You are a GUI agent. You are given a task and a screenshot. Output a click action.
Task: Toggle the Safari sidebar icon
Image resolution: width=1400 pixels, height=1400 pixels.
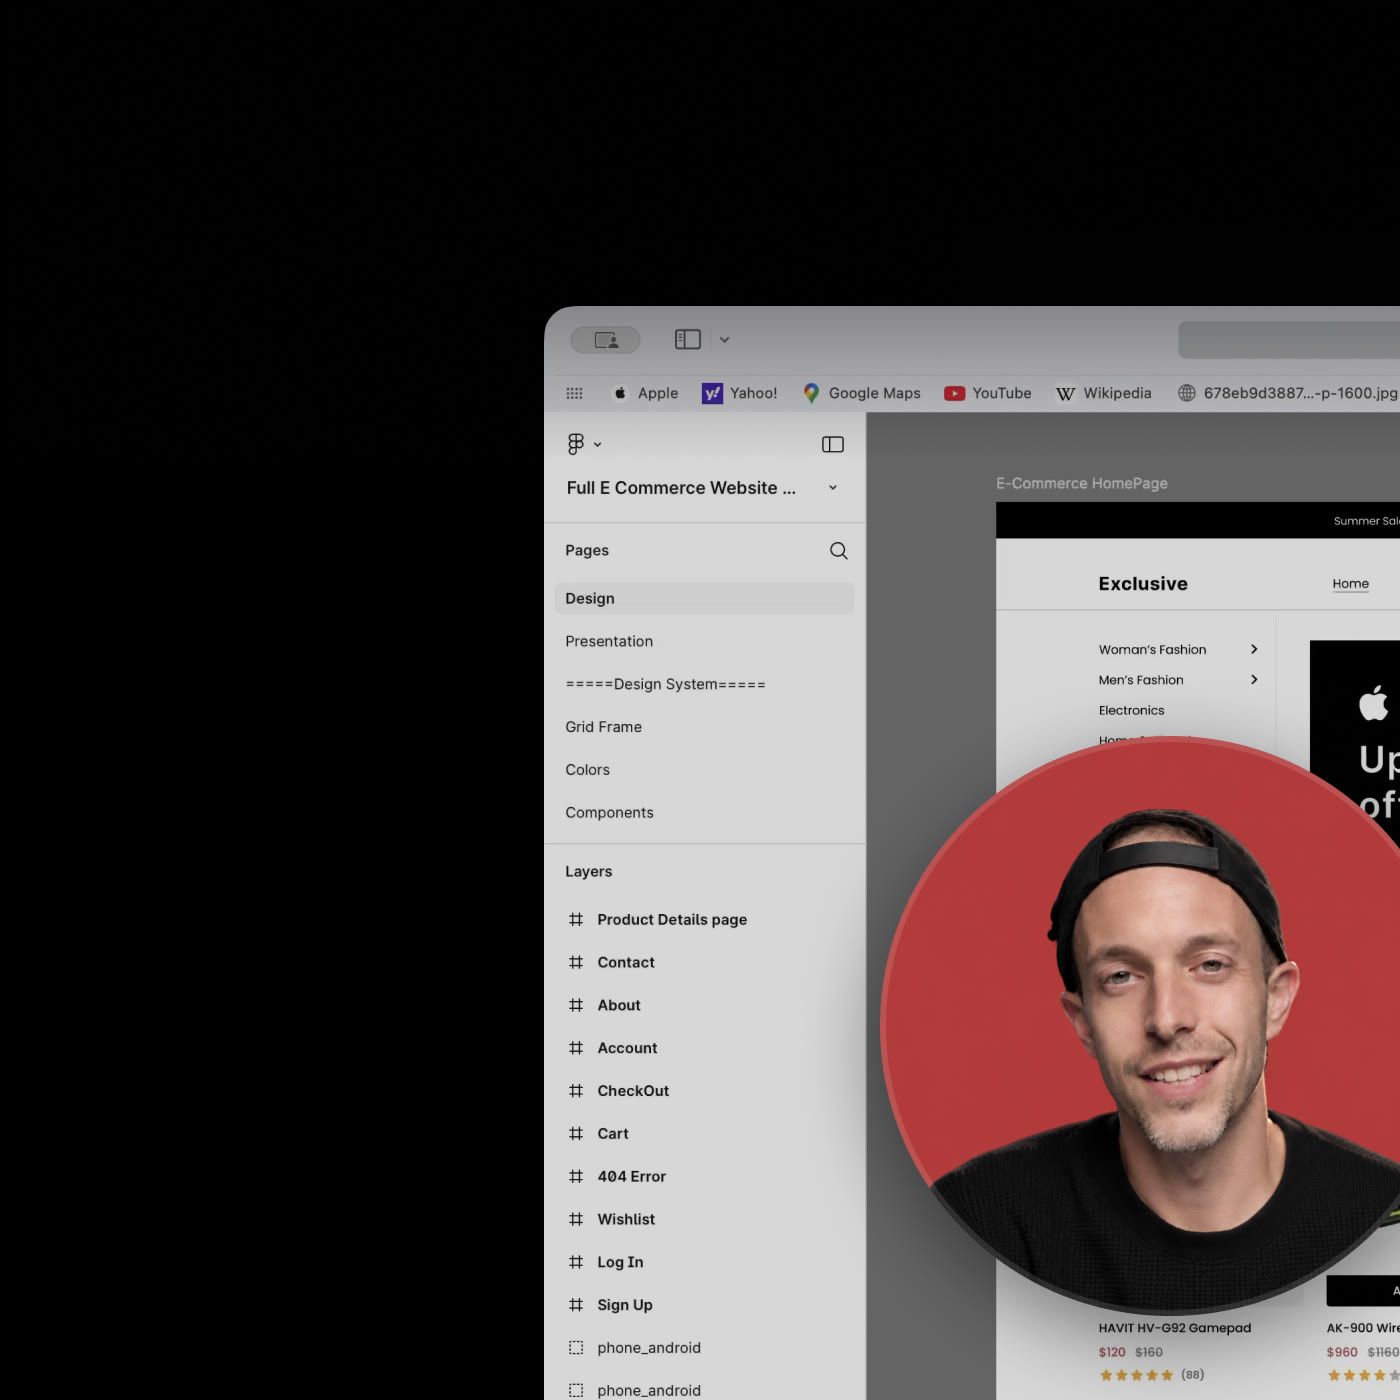688,339
